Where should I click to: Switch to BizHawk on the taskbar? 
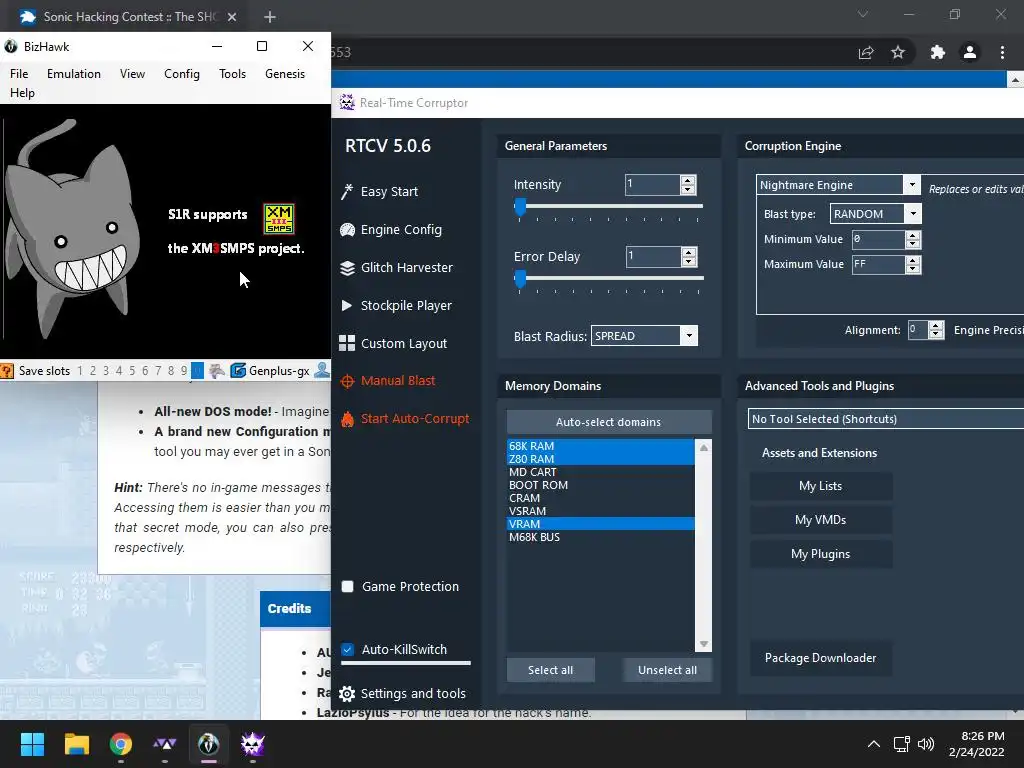coord(208,744)
